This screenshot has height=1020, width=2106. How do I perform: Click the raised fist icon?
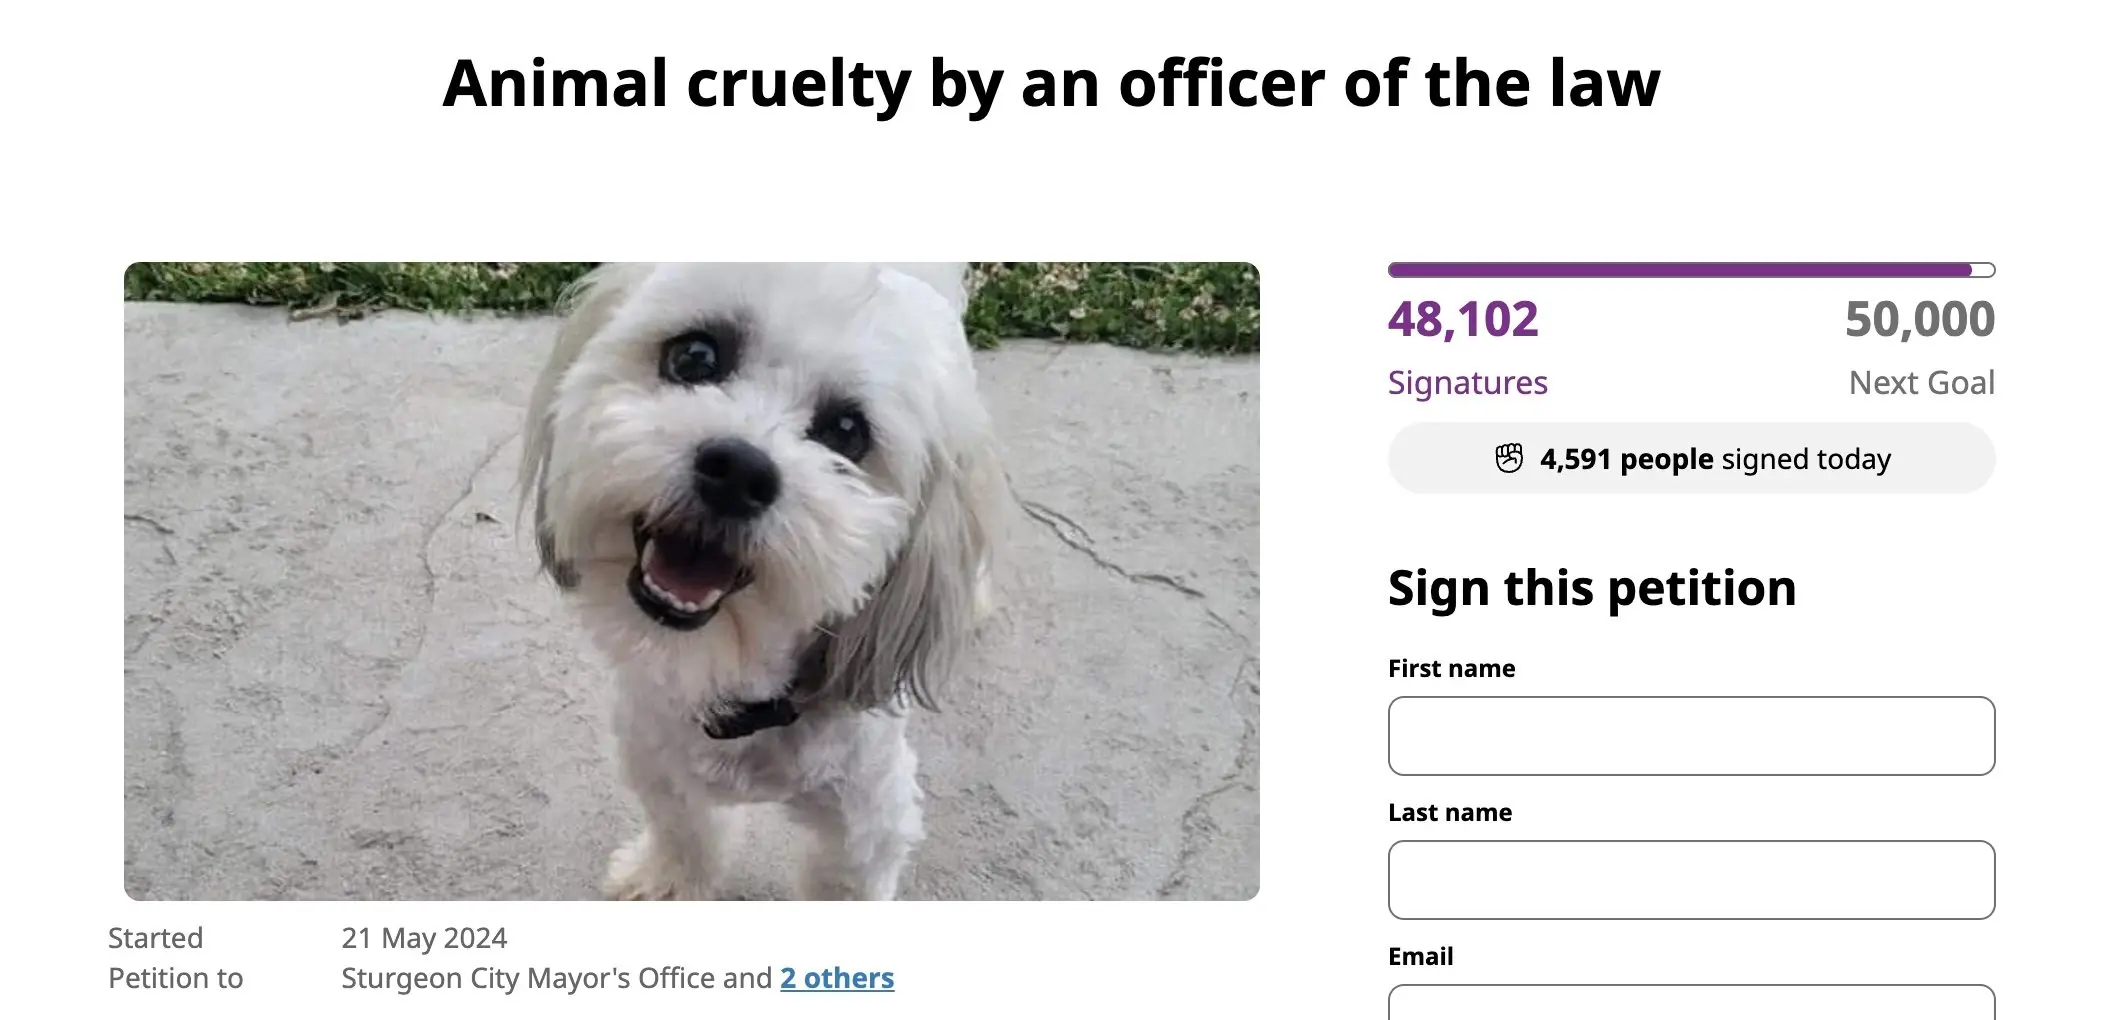point(1509,459)
